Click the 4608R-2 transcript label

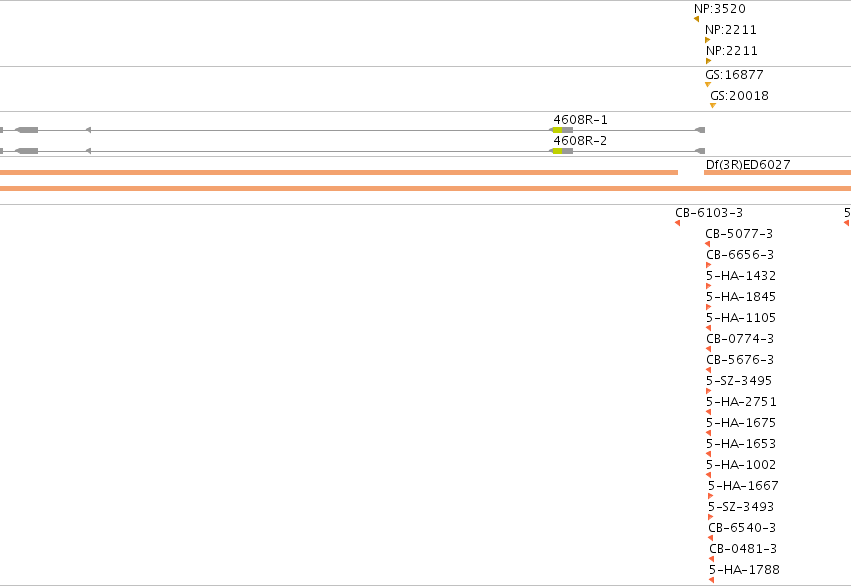click(580, 141)
